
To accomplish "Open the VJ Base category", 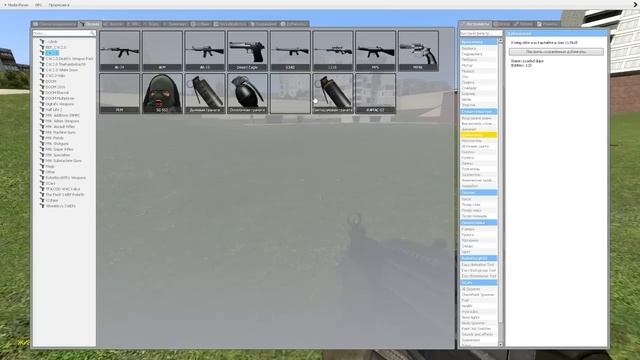I will (x=52, y=200).
